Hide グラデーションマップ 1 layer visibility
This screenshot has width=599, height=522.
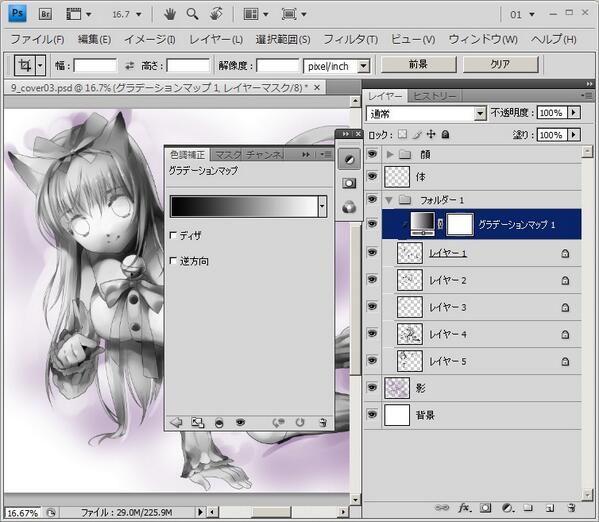coord(372,224)
